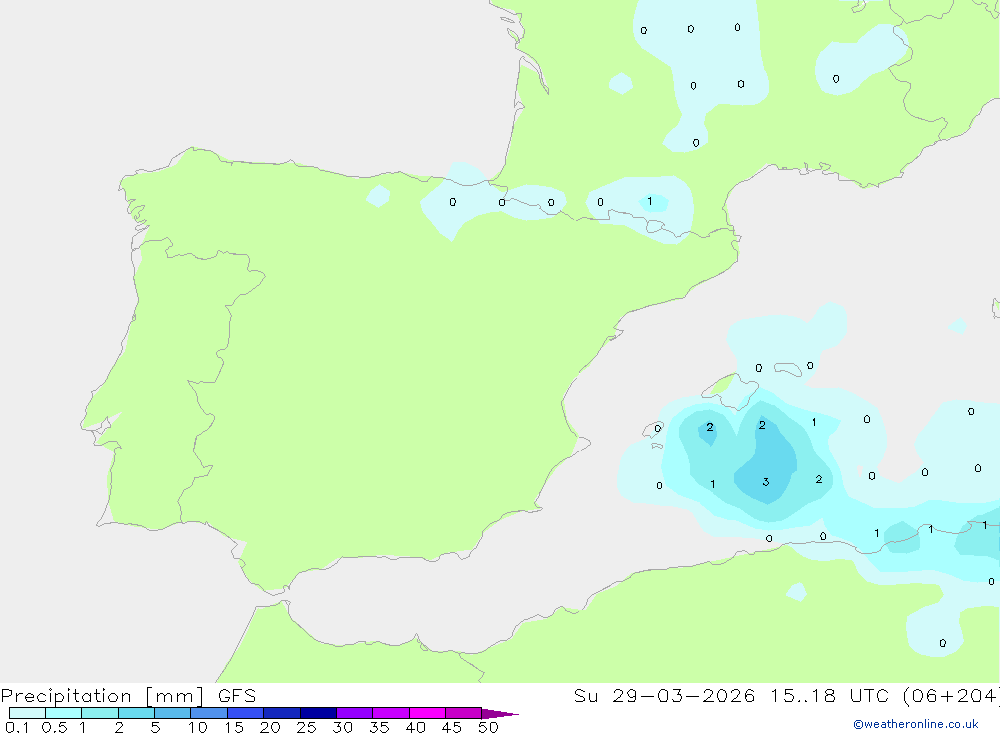This screenshot has width=1000, height=733.
Task: Select the 30–35 mm violet legend swatch
Action: point(355,713)
